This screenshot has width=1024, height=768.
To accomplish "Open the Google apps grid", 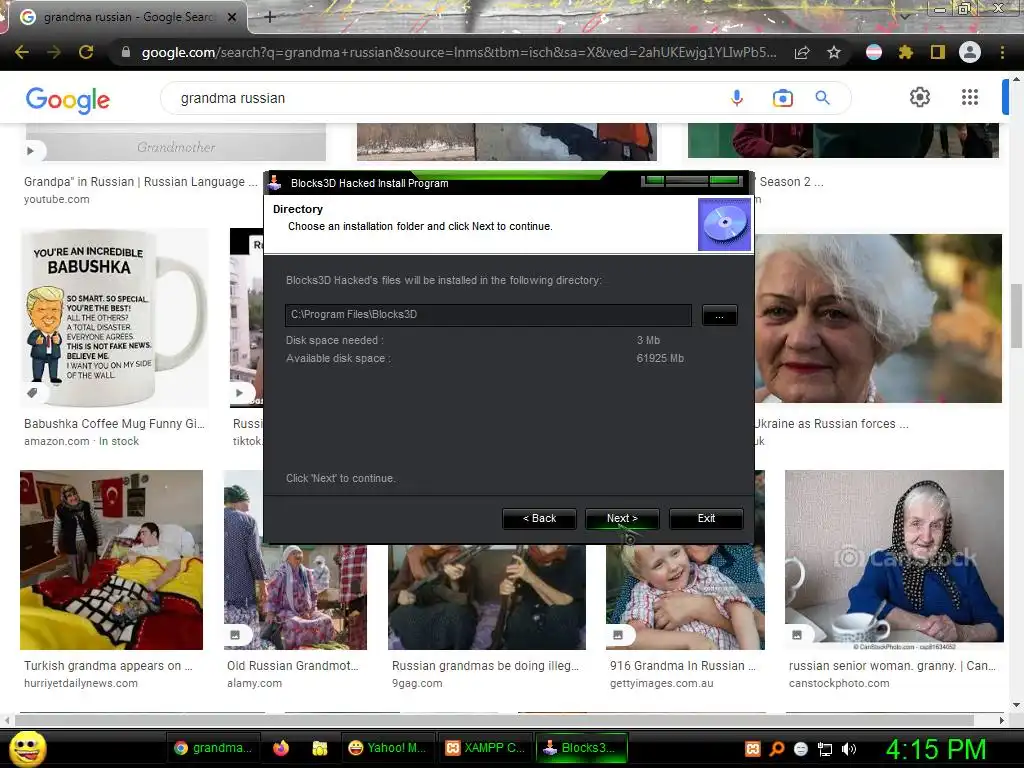I will [970, 97].
